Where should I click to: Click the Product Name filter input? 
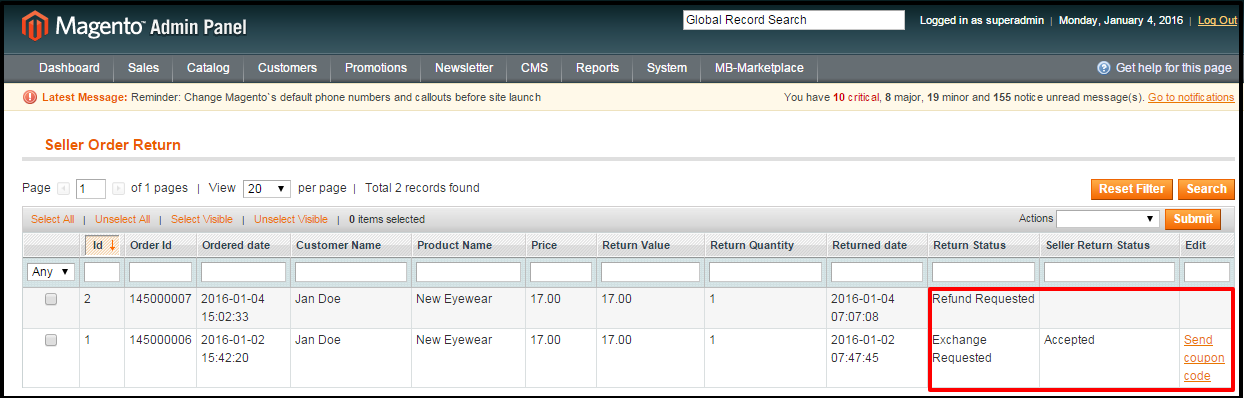tap(468, 272)
